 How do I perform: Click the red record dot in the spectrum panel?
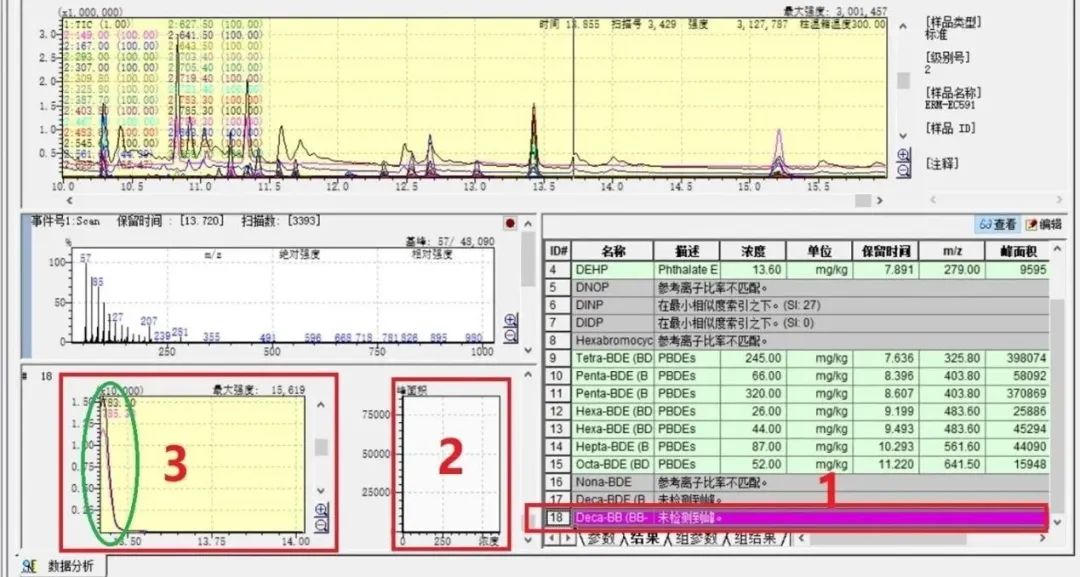point(510,223)
